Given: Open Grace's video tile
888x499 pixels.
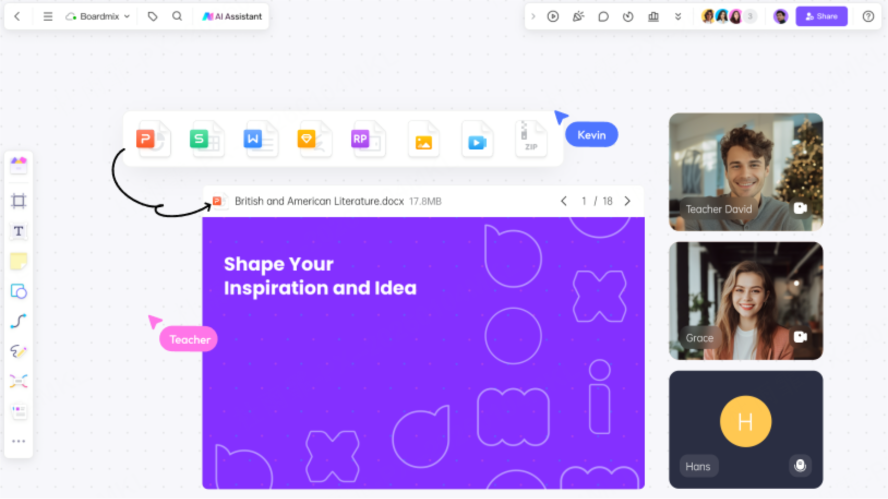Looking at the screenshot, I should pyautogui.click(x=746, y=301).
